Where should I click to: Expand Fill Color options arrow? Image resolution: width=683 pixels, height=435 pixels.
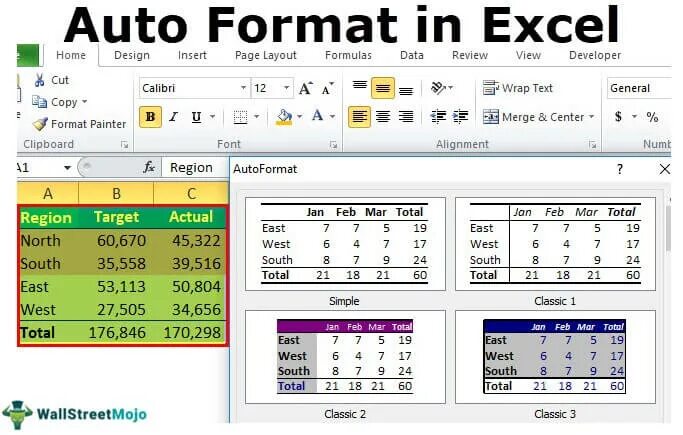click(x=299, y=117)
